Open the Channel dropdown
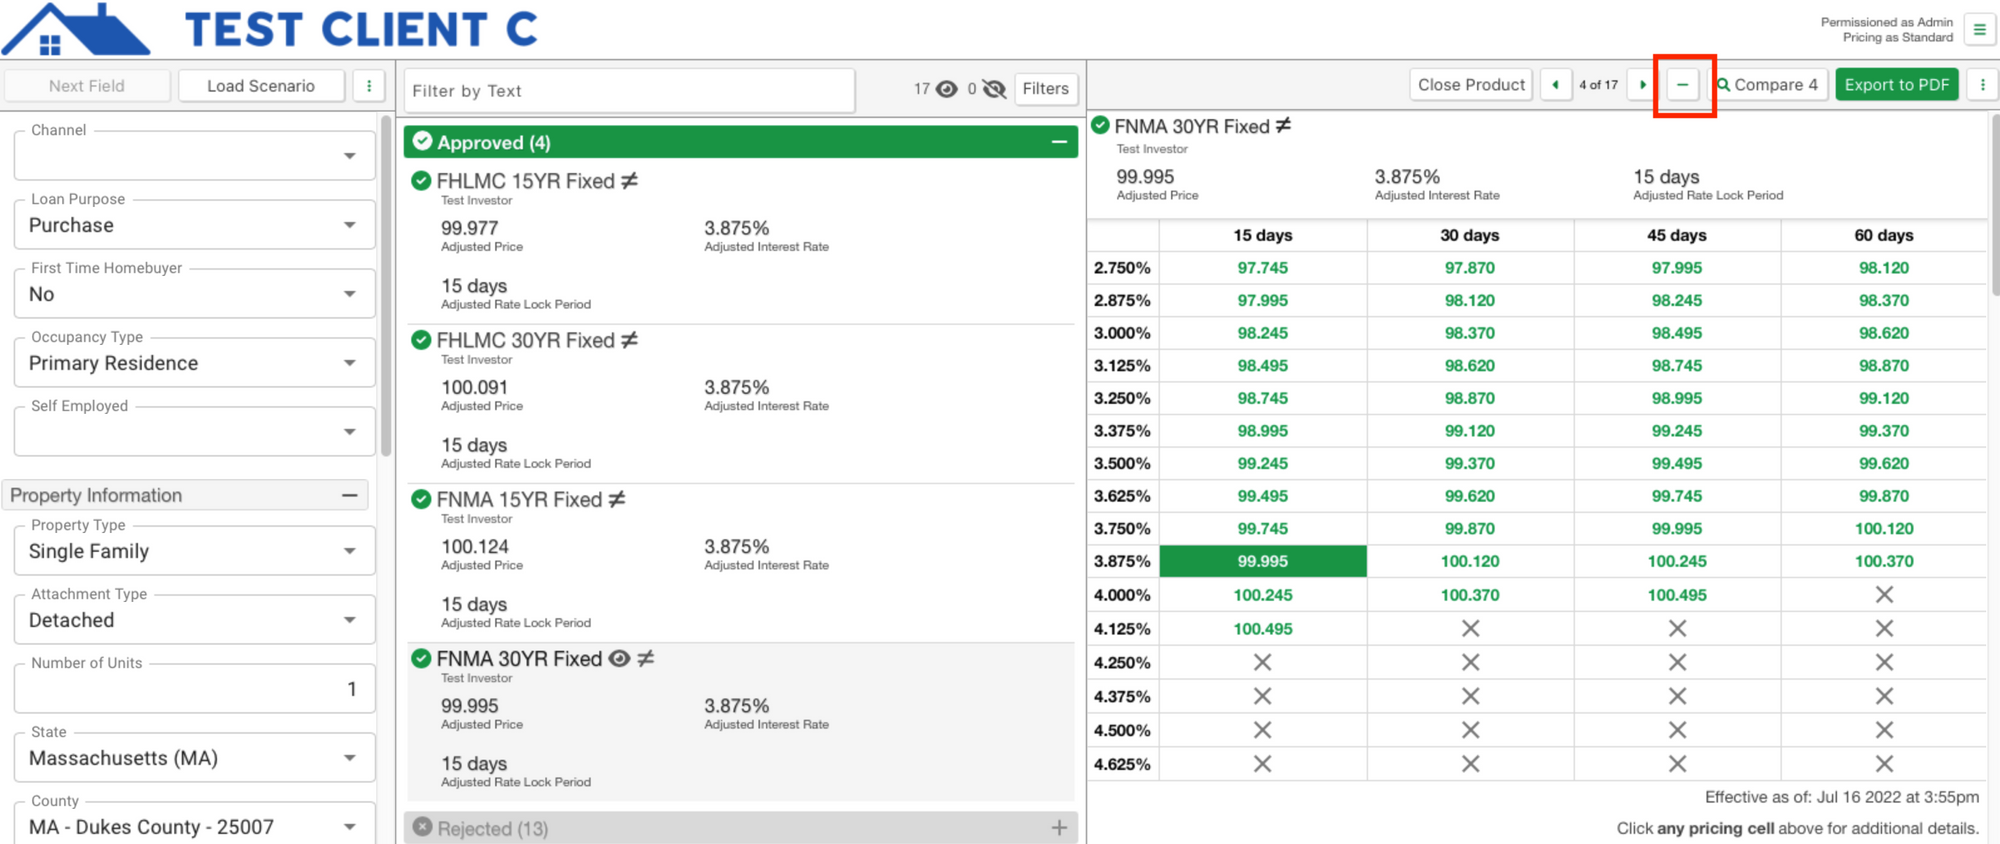Screen dimensions: 2000x844 tap(195, 156)
